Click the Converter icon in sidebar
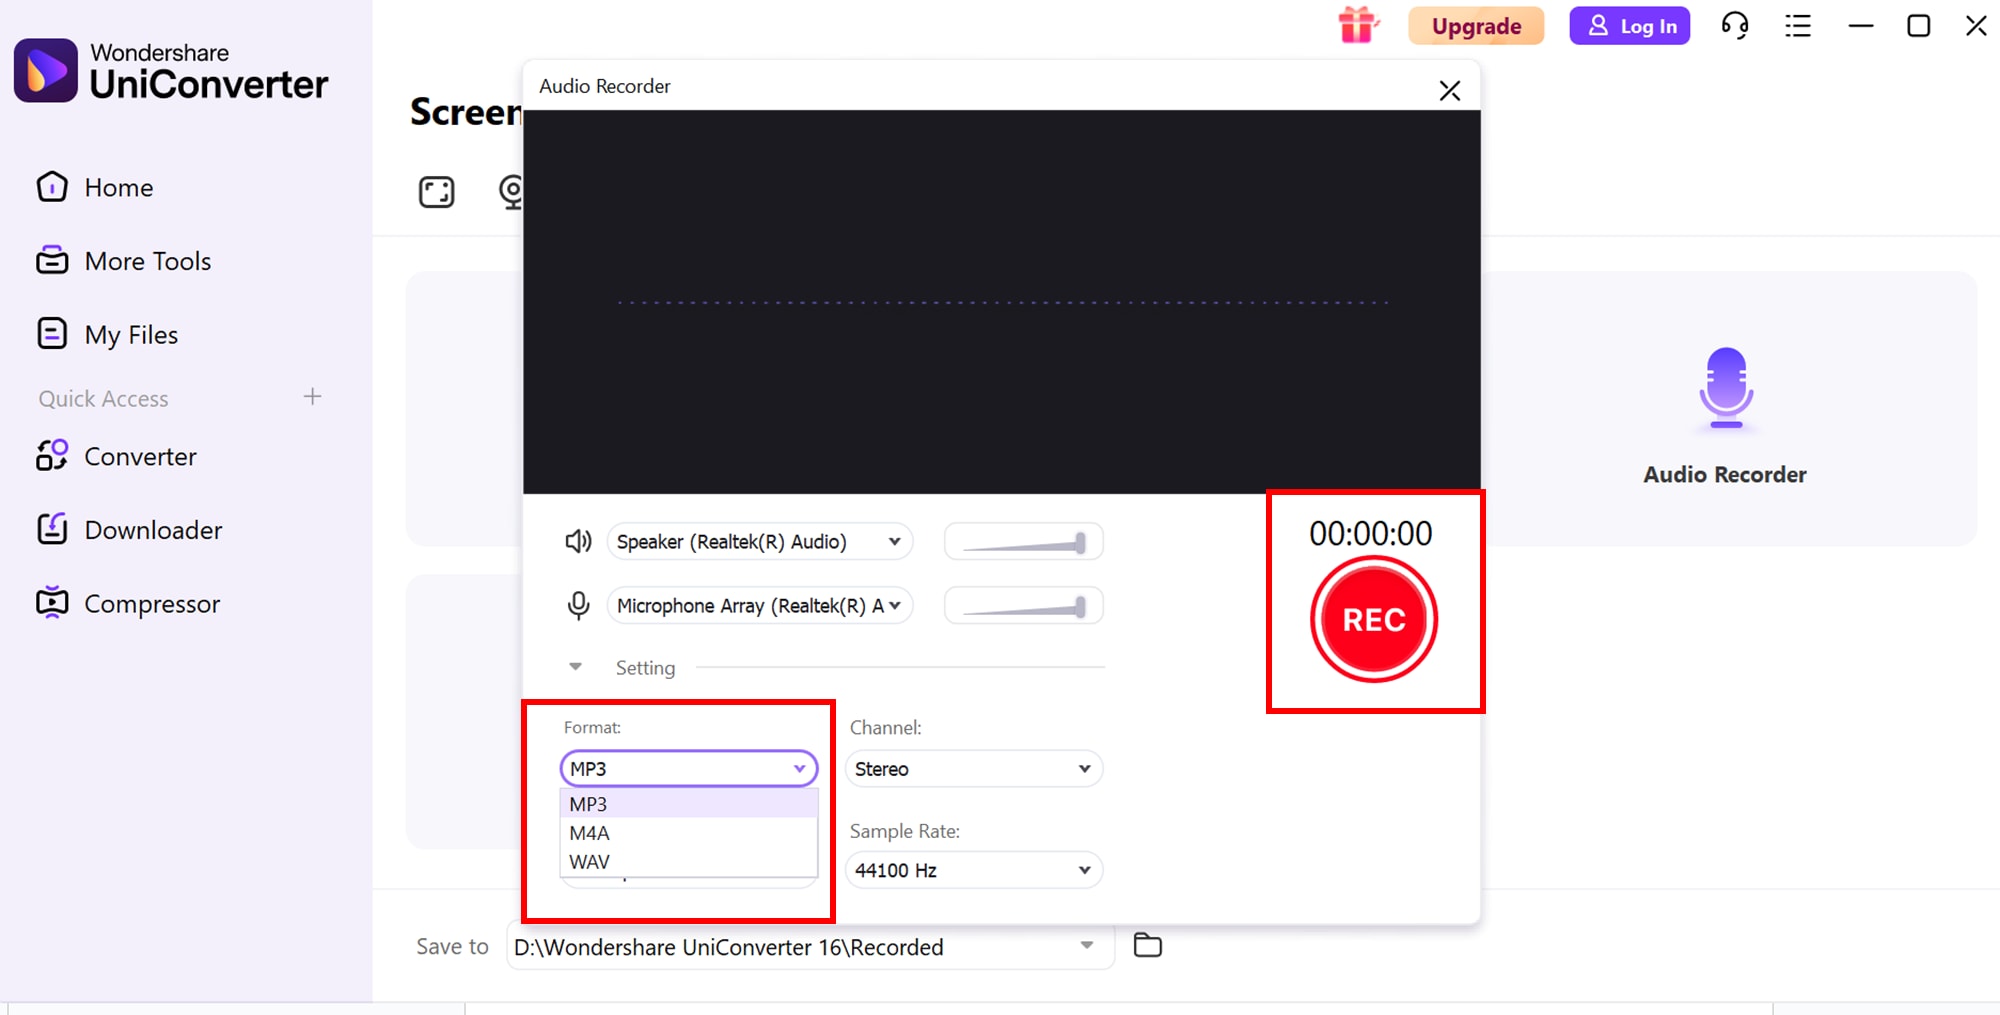Screen dimensions: 2000x1015 pyautogui.click(x=52, y=455)
